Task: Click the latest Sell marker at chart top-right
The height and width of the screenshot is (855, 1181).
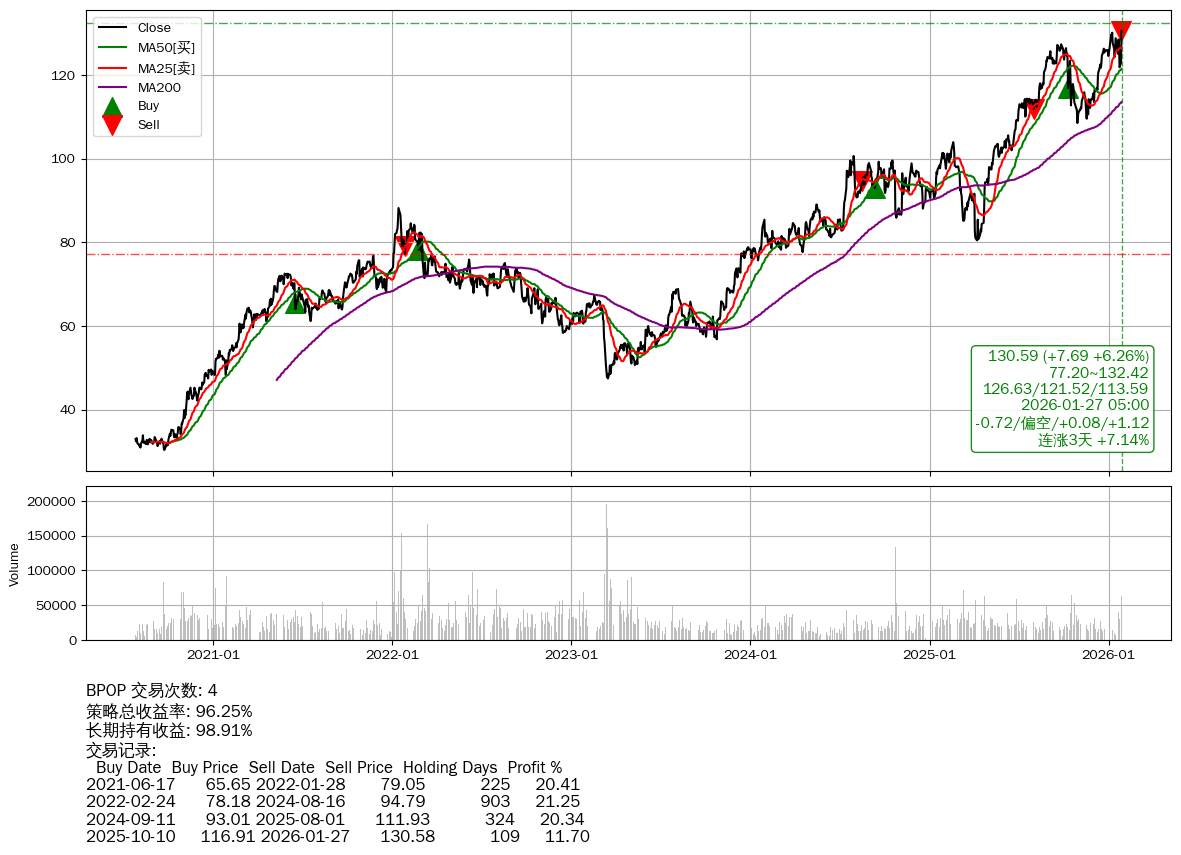Action: [x=1121, y=31]
